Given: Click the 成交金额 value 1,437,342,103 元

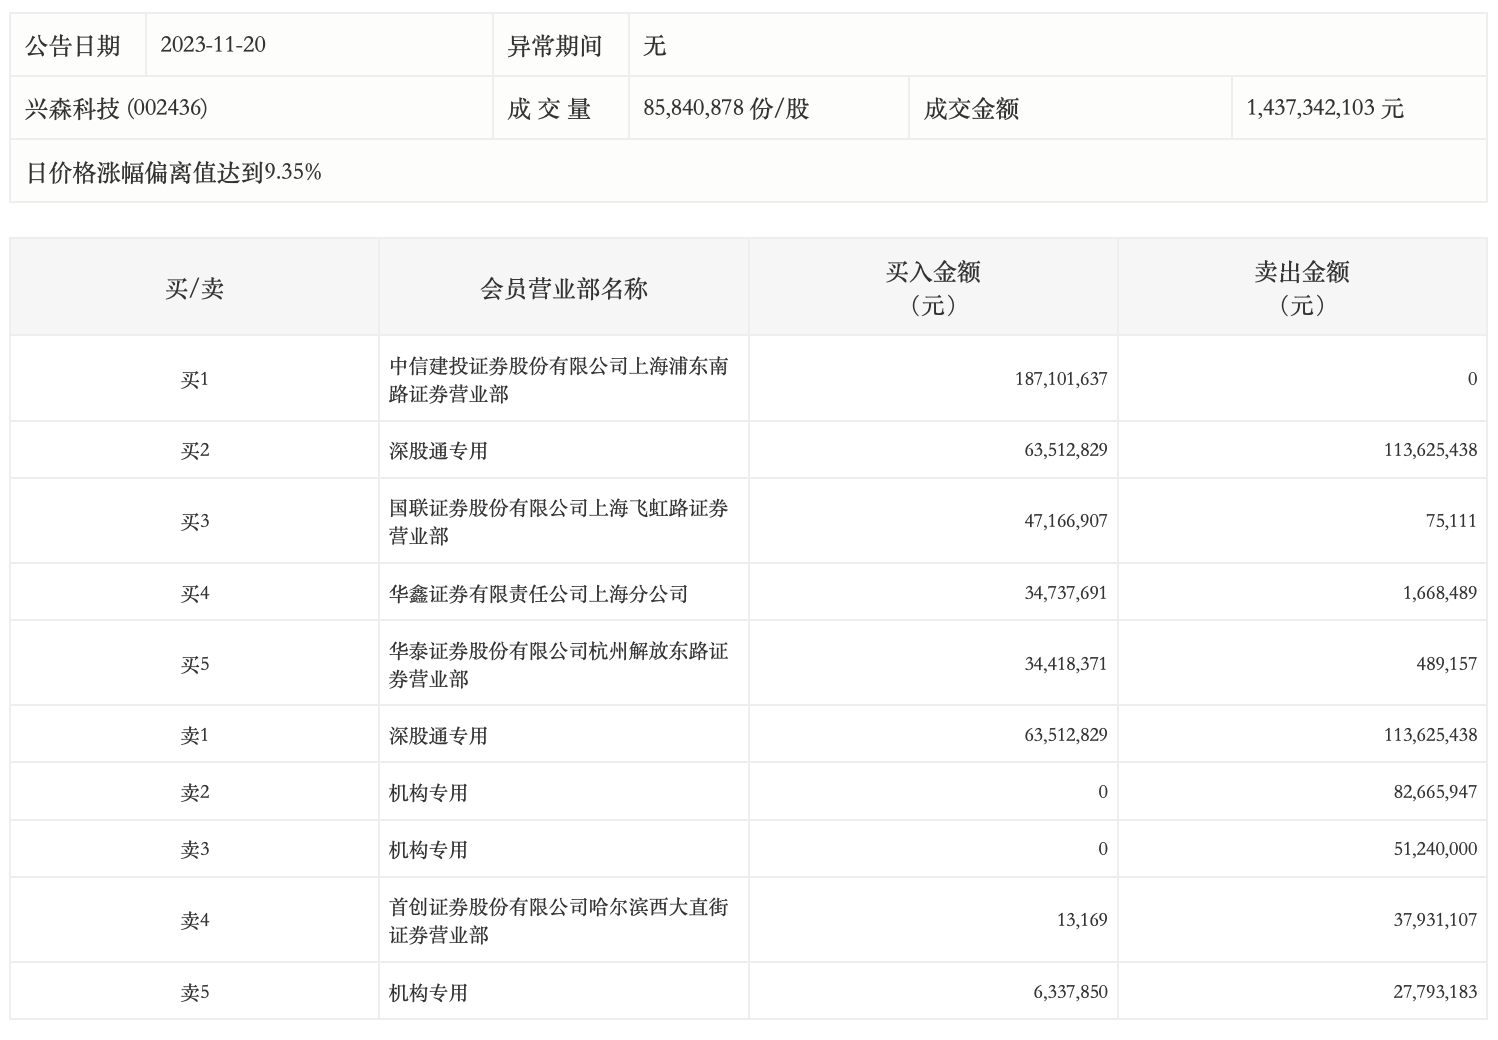Looking at the screenshot, I should [x=1324, y=108].
